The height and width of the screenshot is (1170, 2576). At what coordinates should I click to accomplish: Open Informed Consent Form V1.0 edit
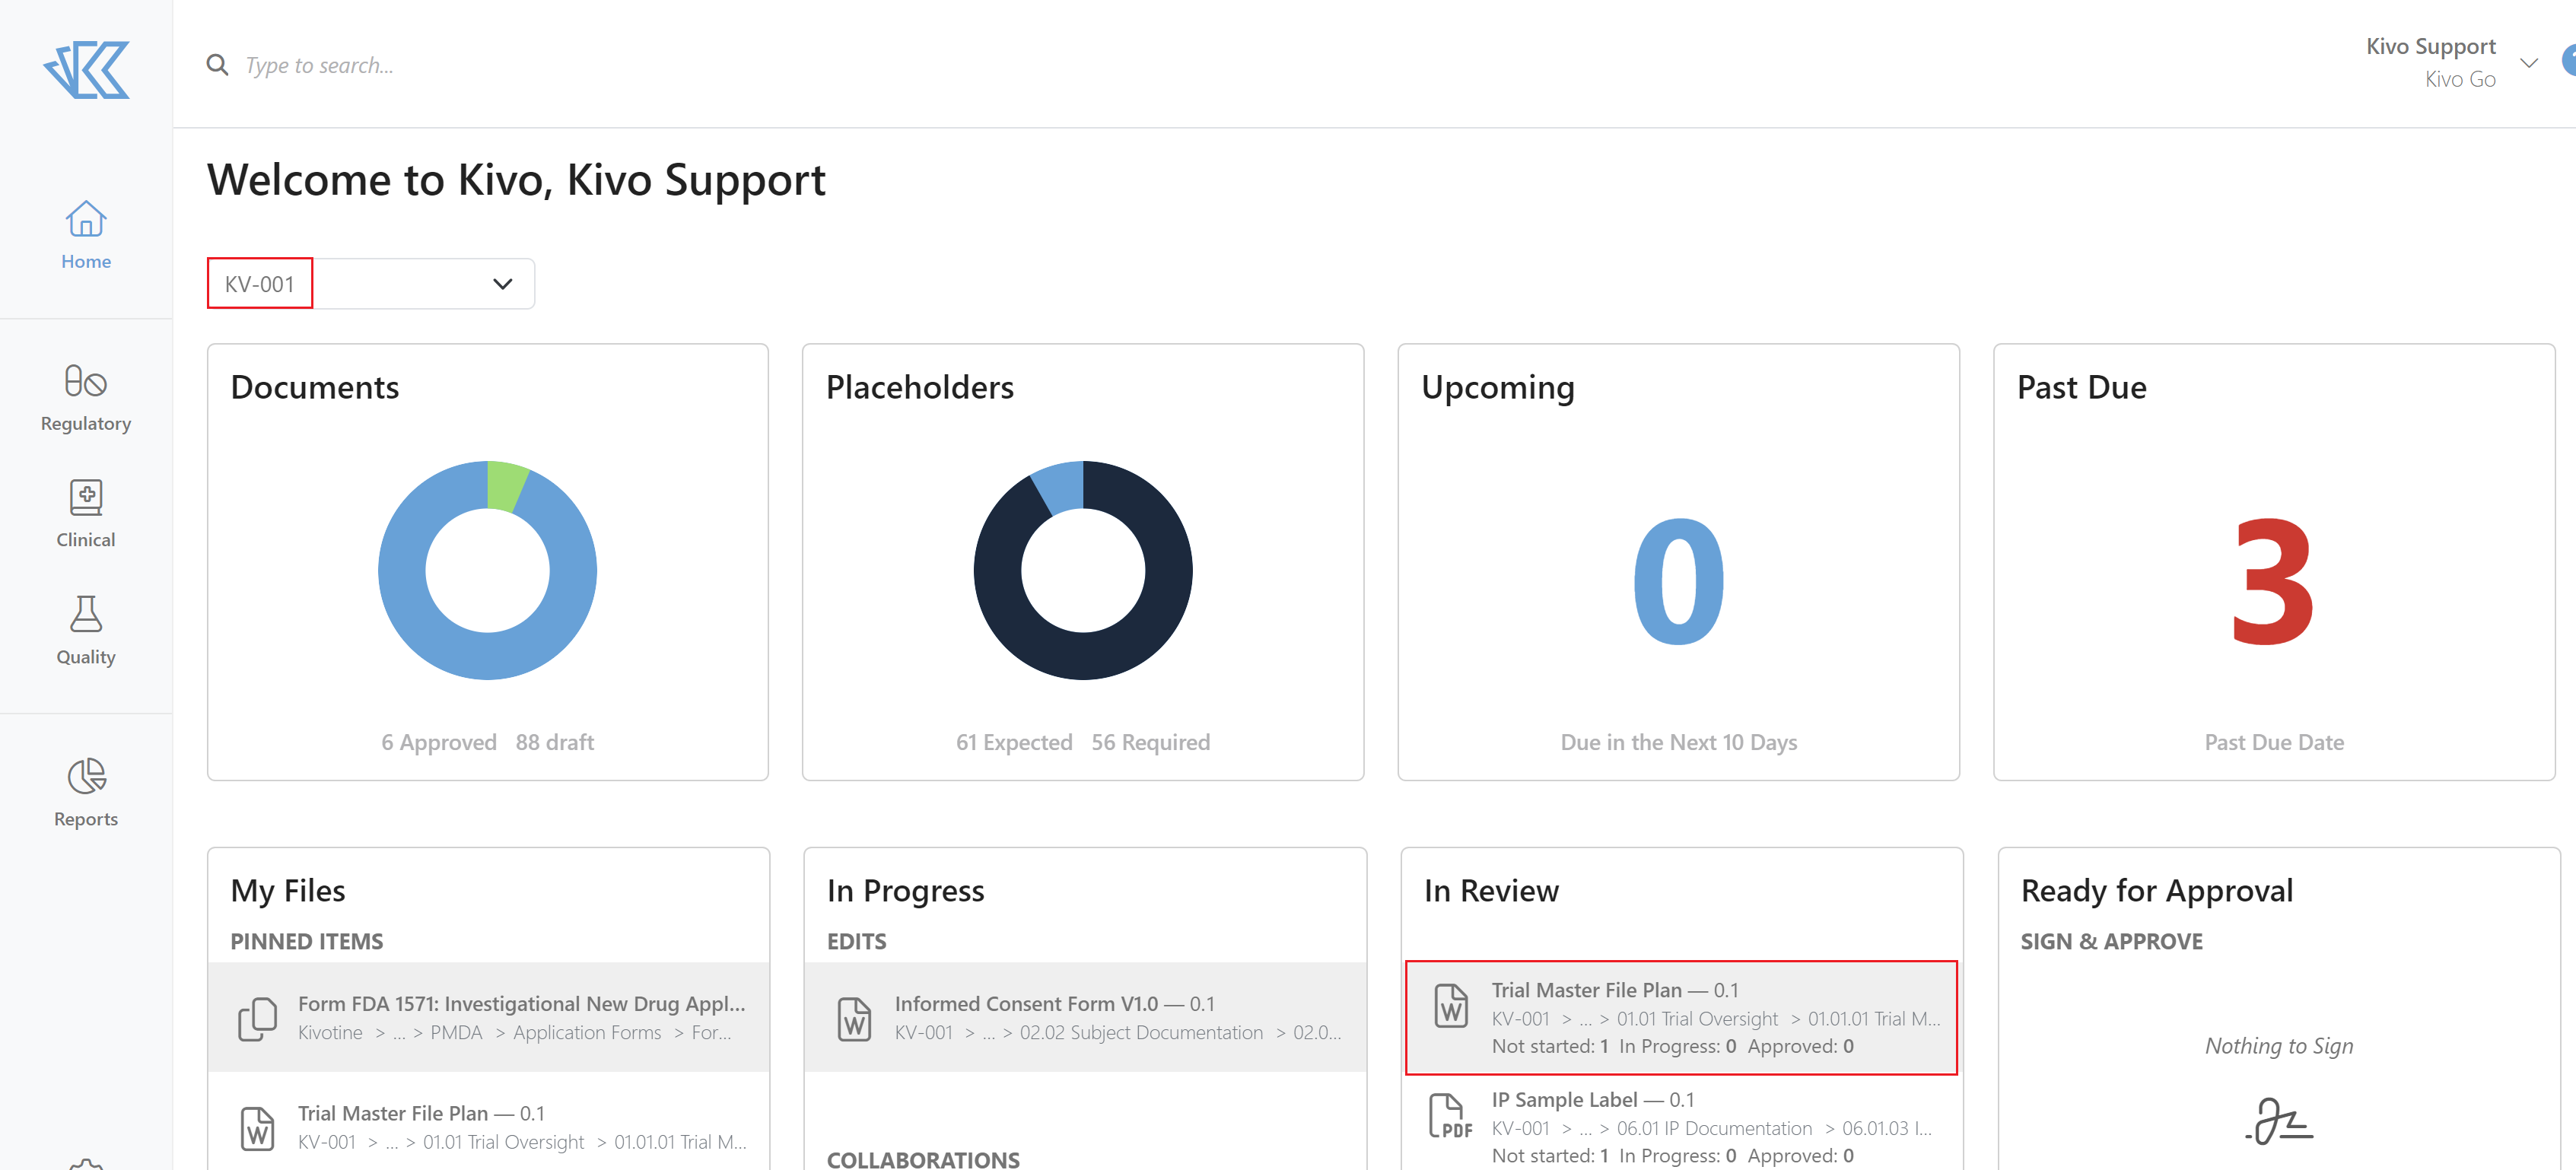(x=1085, y=1018)
